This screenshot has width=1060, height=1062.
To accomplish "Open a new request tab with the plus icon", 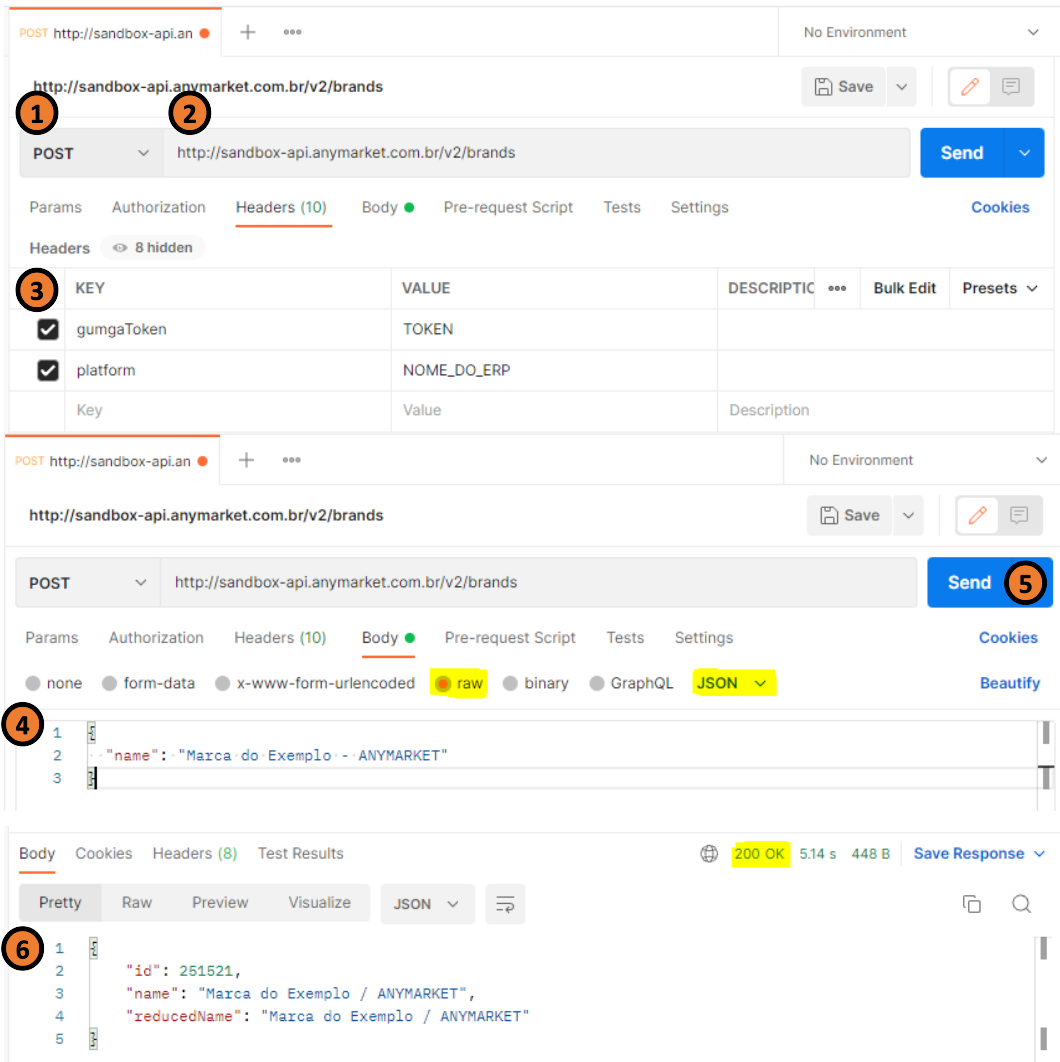I will coord(246,31).
